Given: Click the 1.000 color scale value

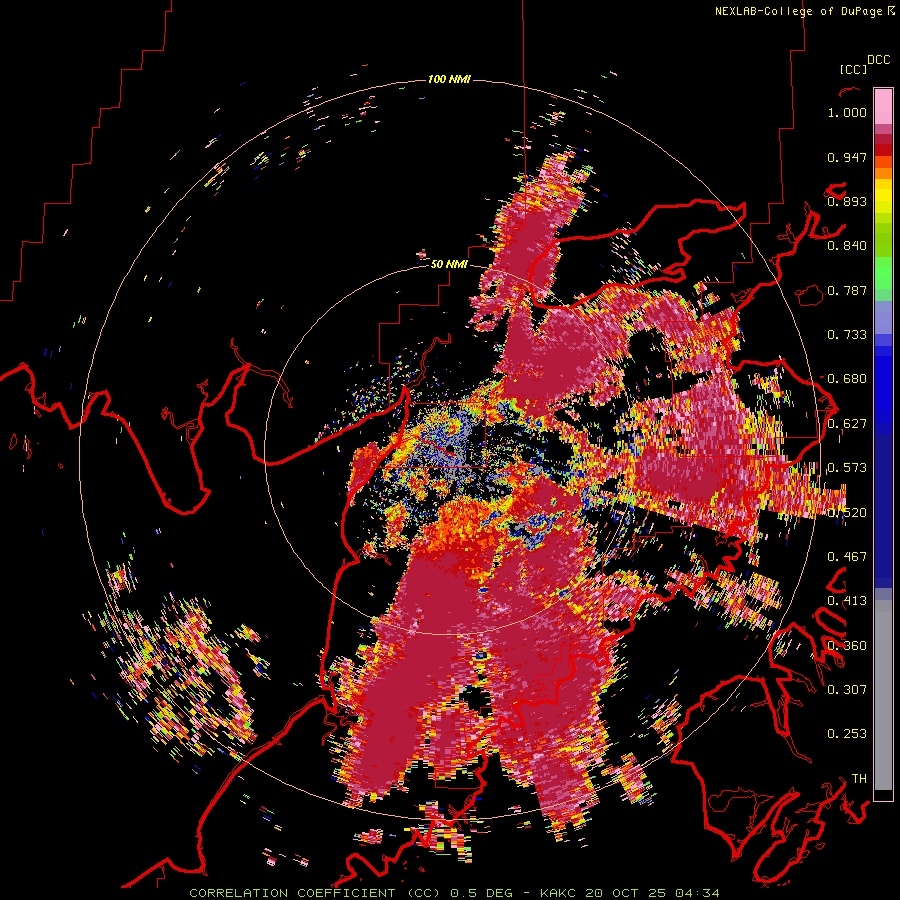Looking at the screenshot, I should (847, 112).
